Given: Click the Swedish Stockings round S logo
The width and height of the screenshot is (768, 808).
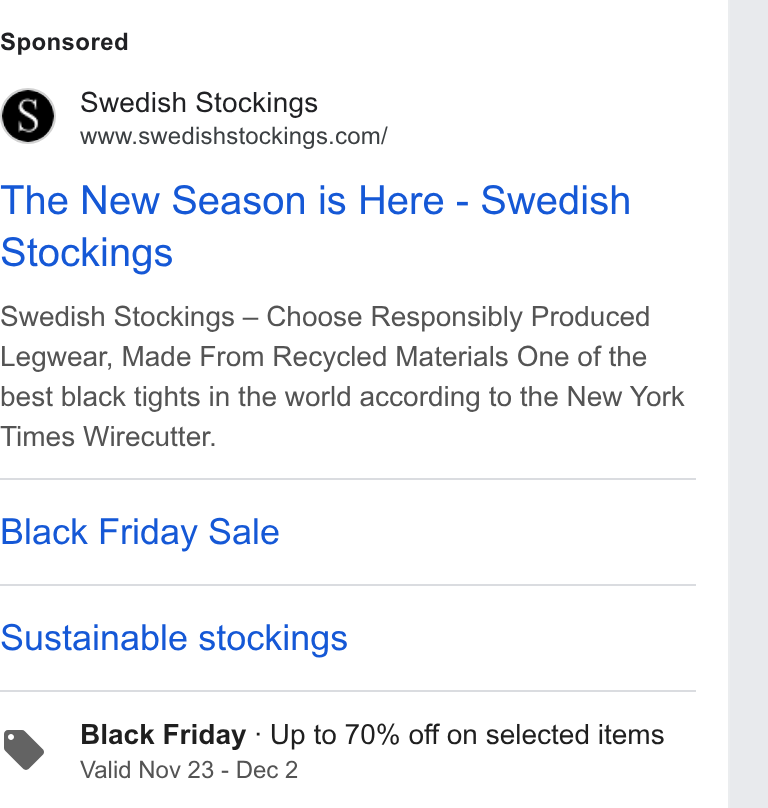Looking at the screenshot, I should (x=28, y=116).
